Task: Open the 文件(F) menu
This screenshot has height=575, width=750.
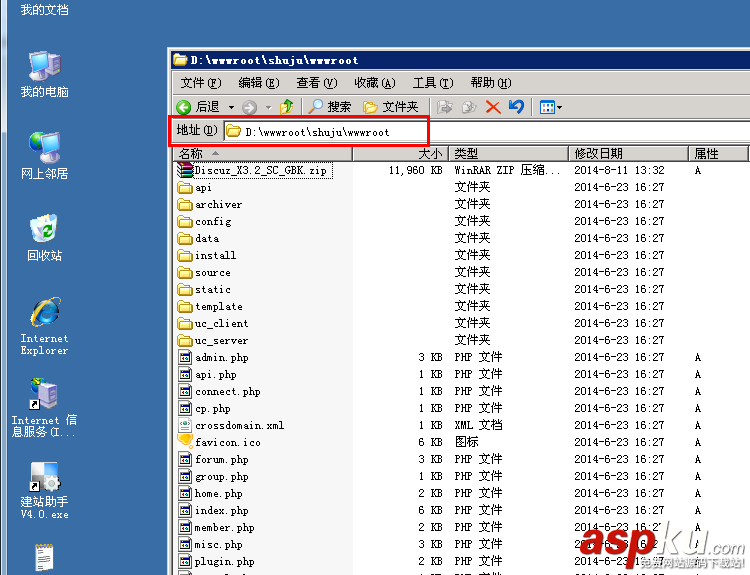Action: 201,83
